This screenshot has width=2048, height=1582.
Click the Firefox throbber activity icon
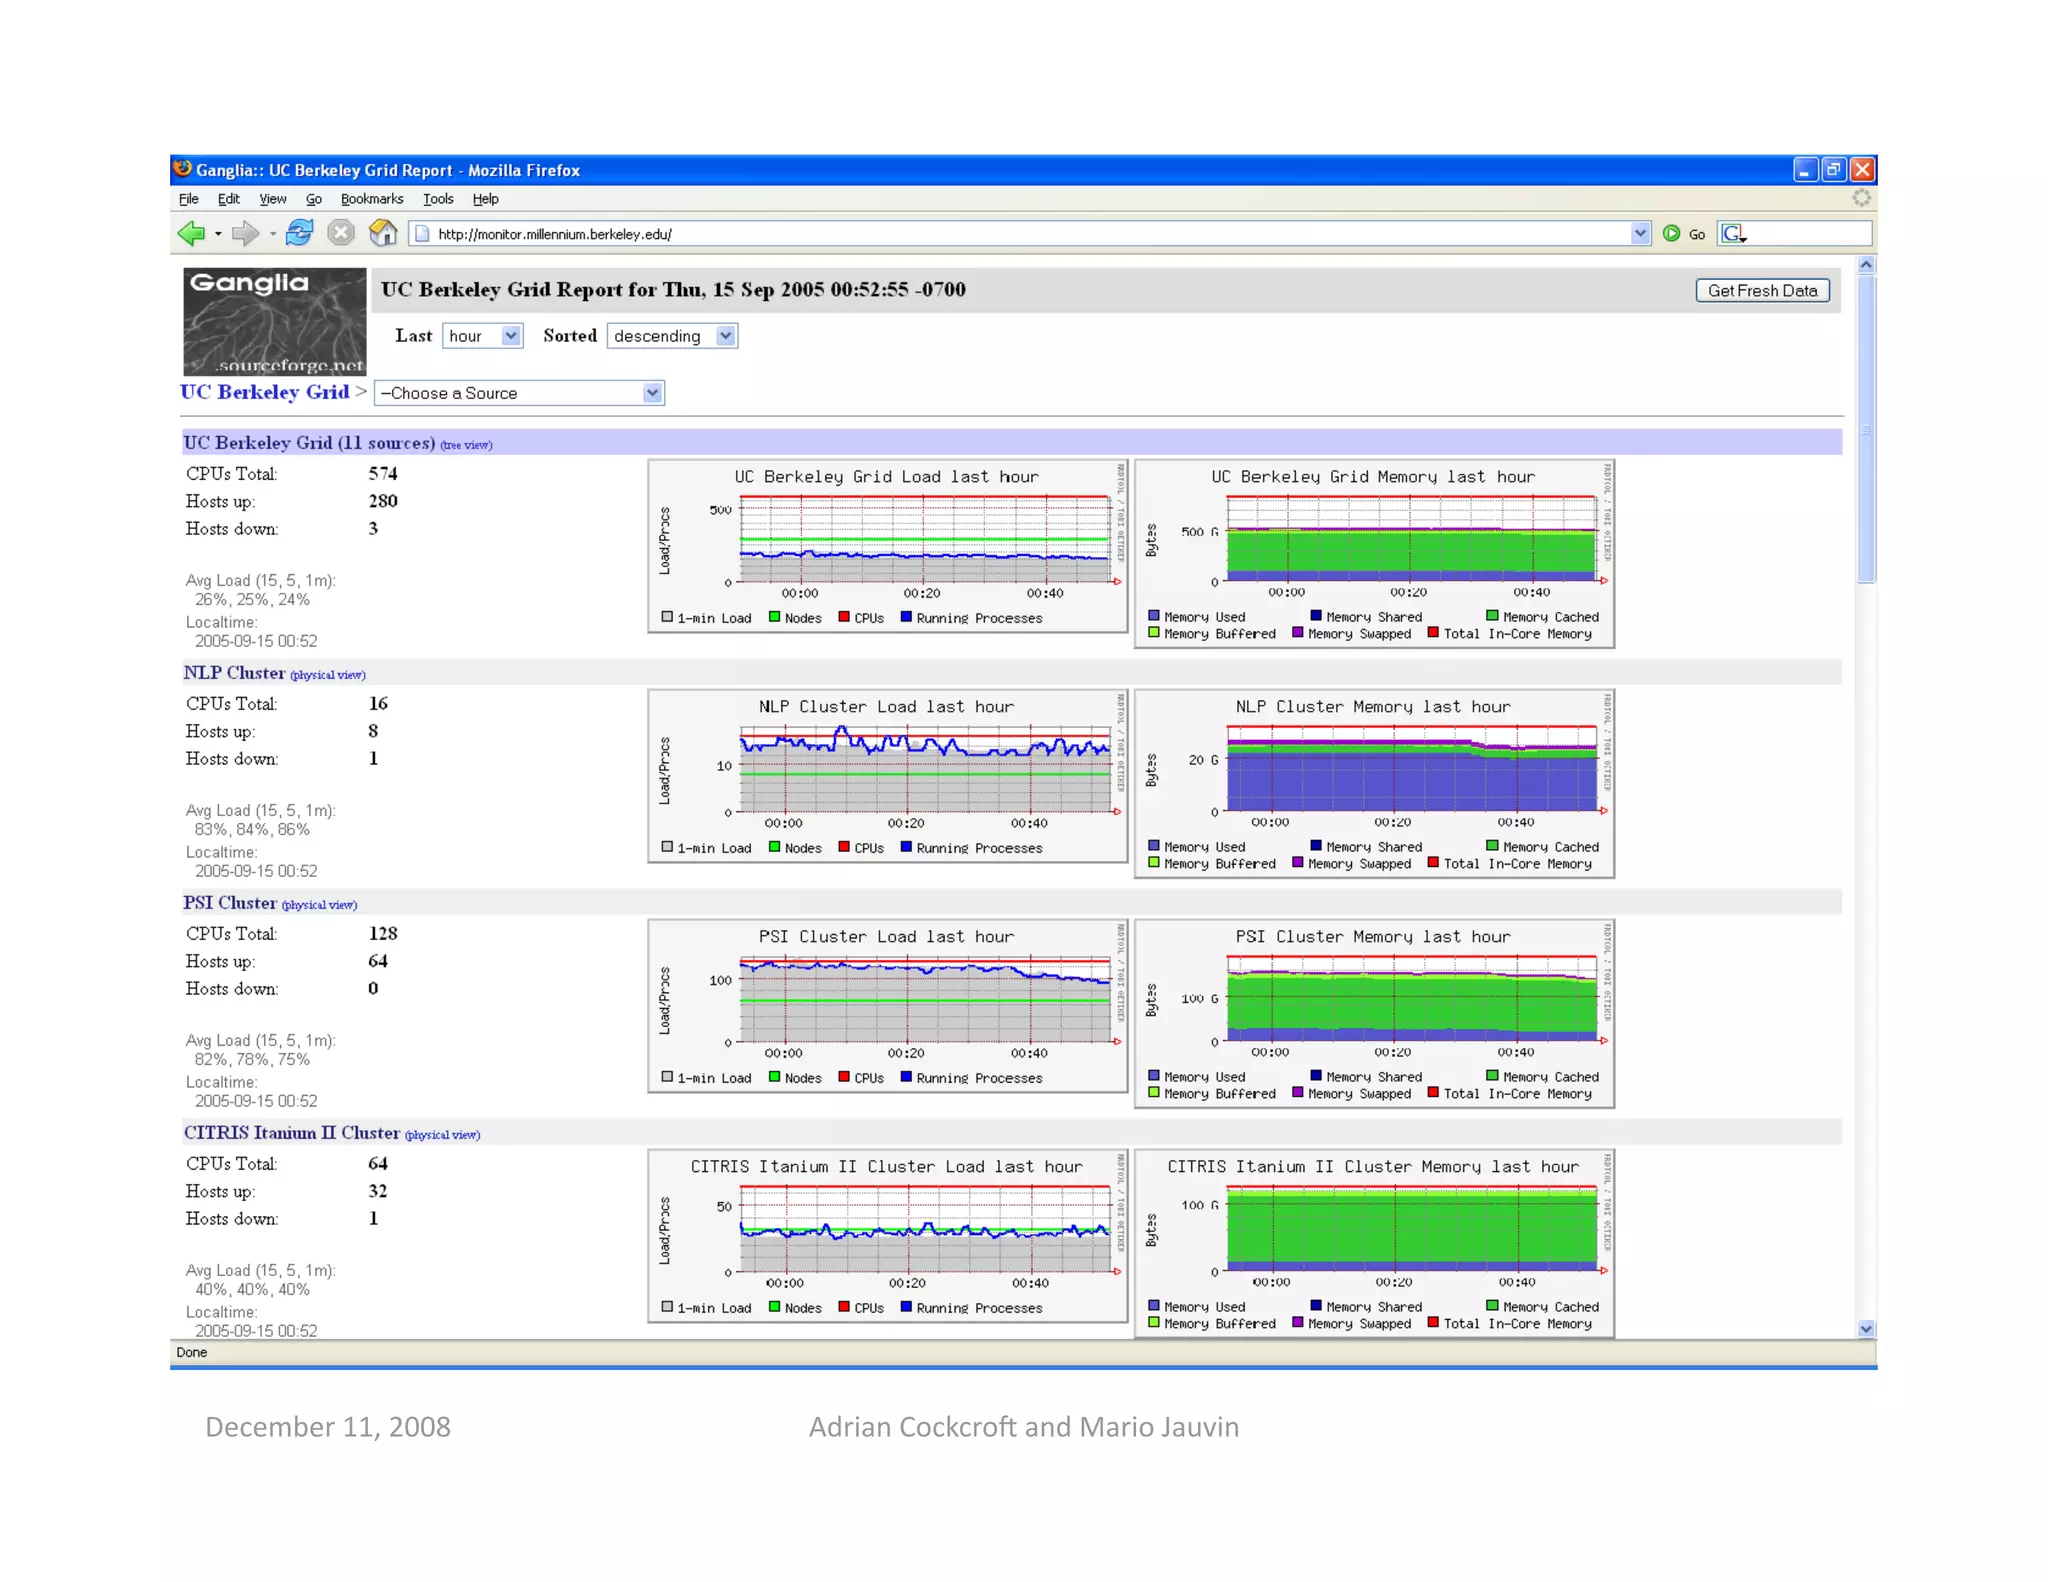[1861, 198]
